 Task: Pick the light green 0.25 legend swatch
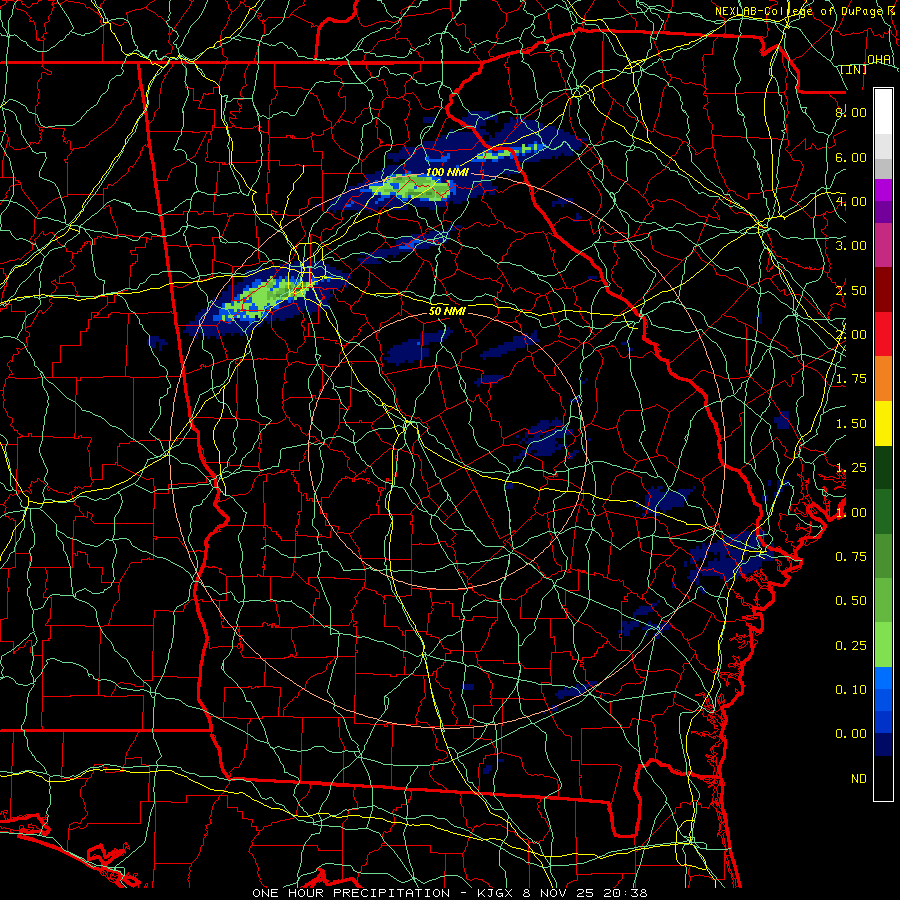tap(883, 645)
